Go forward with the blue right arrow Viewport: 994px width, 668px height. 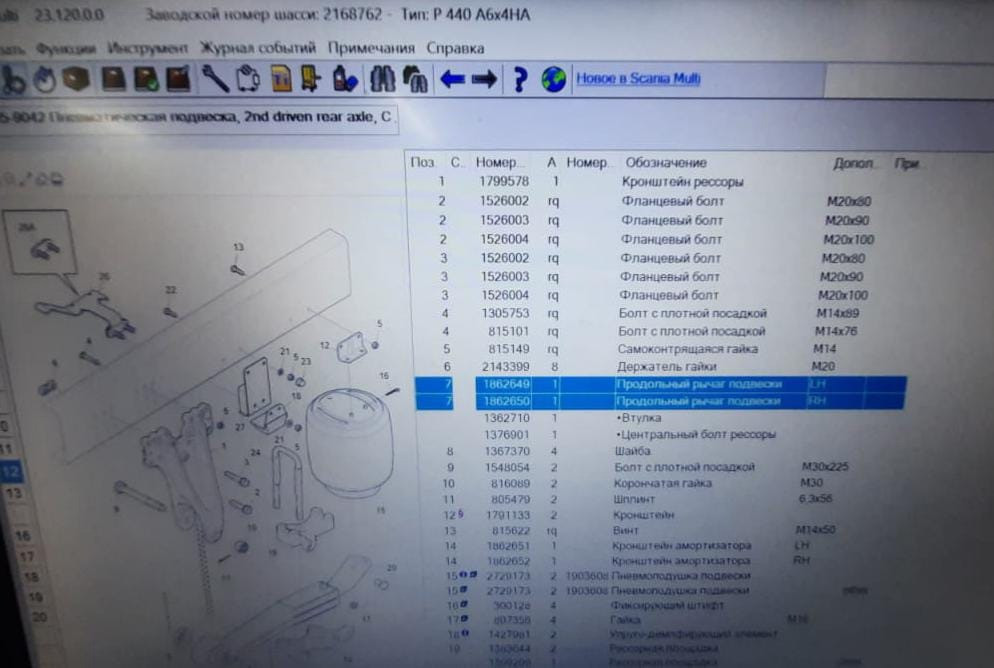485,80
